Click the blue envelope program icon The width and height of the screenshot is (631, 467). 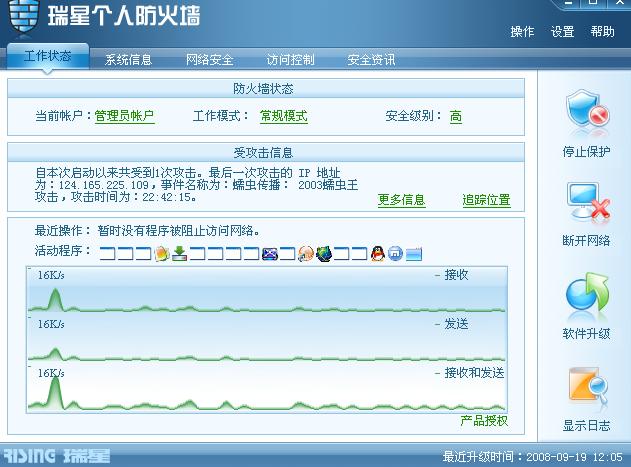click(x=270, y=254)
